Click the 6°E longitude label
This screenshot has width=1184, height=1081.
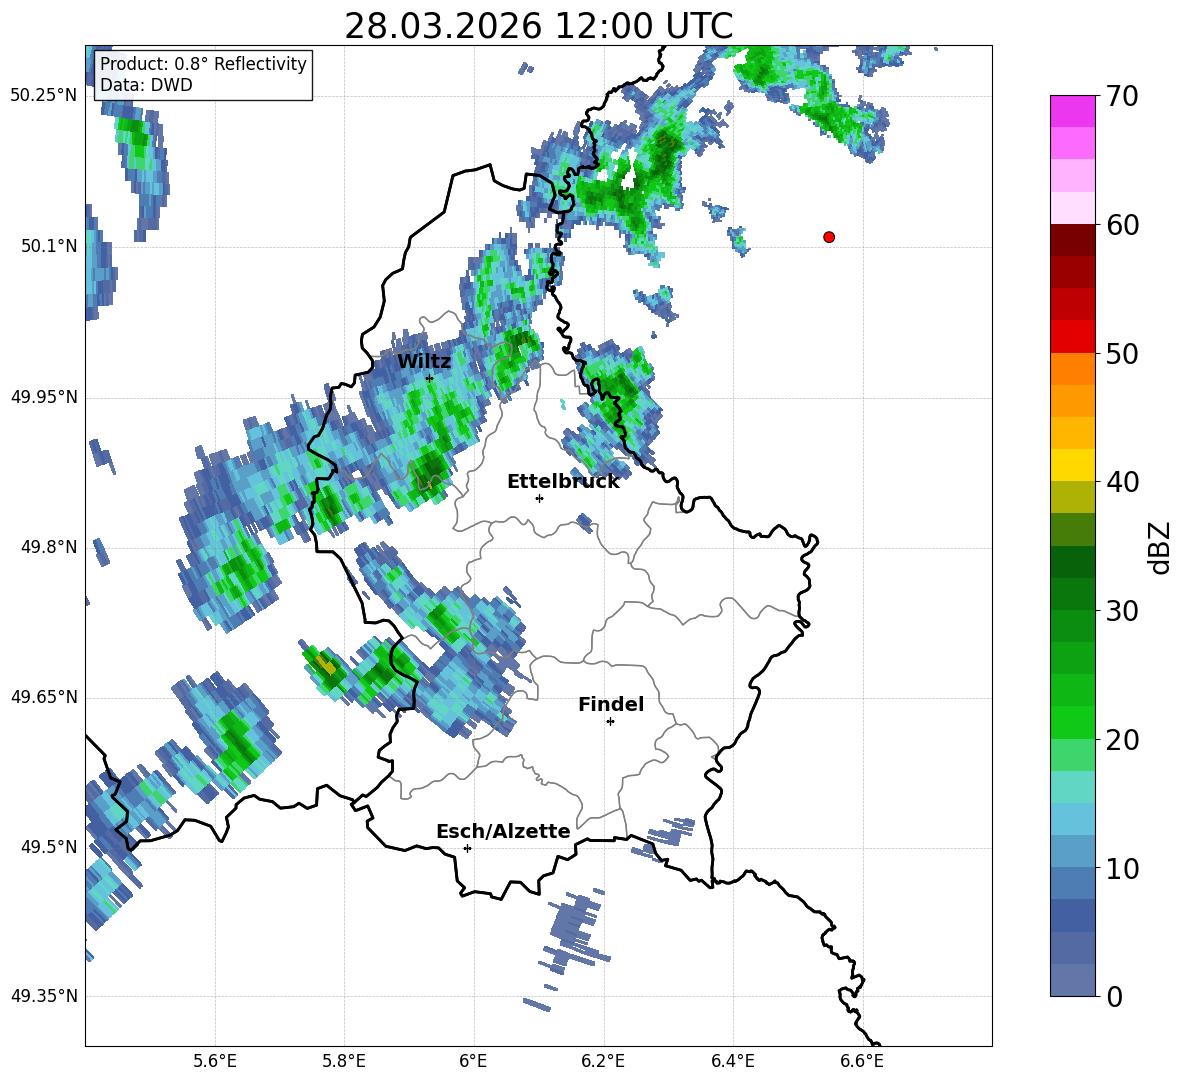tap(473, 1061)
